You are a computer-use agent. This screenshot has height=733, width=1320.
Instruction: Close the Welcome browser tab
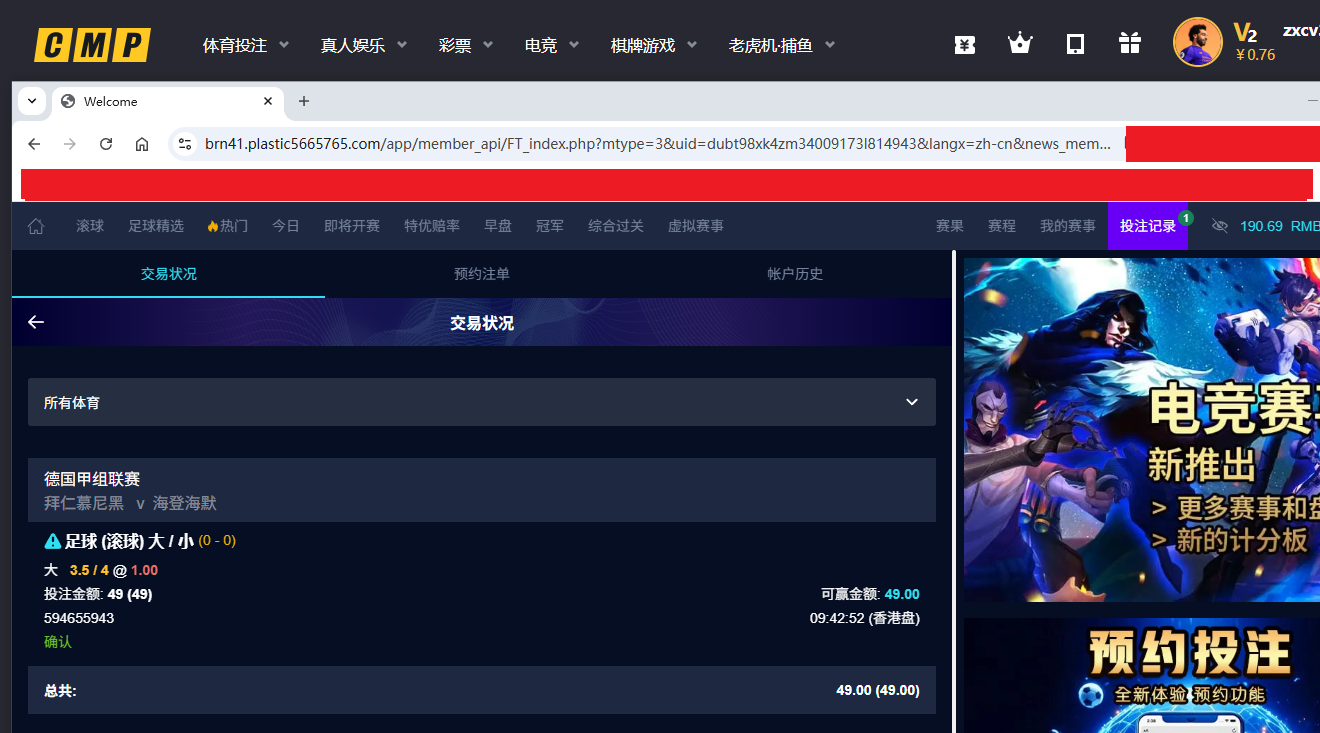(268, 101)
